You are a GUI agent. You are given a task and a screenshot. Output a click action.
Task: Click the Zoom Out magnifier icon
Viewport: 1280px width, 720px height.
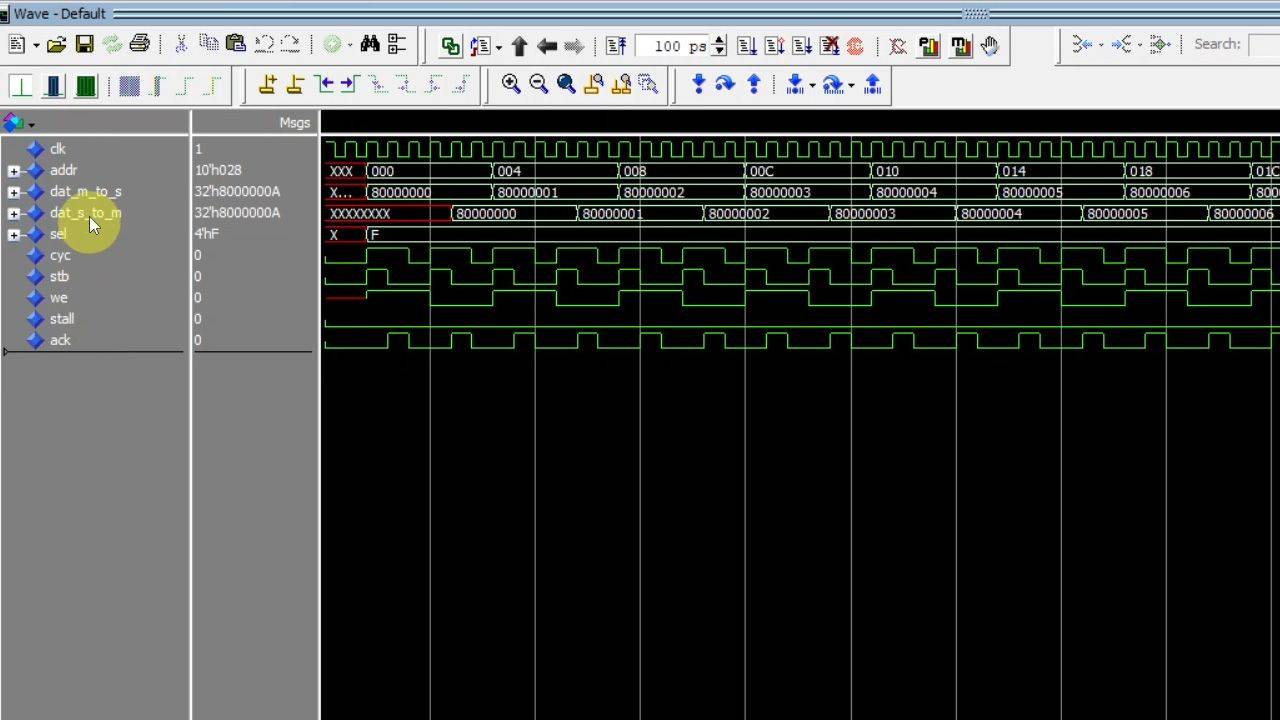tap(539, 84)
